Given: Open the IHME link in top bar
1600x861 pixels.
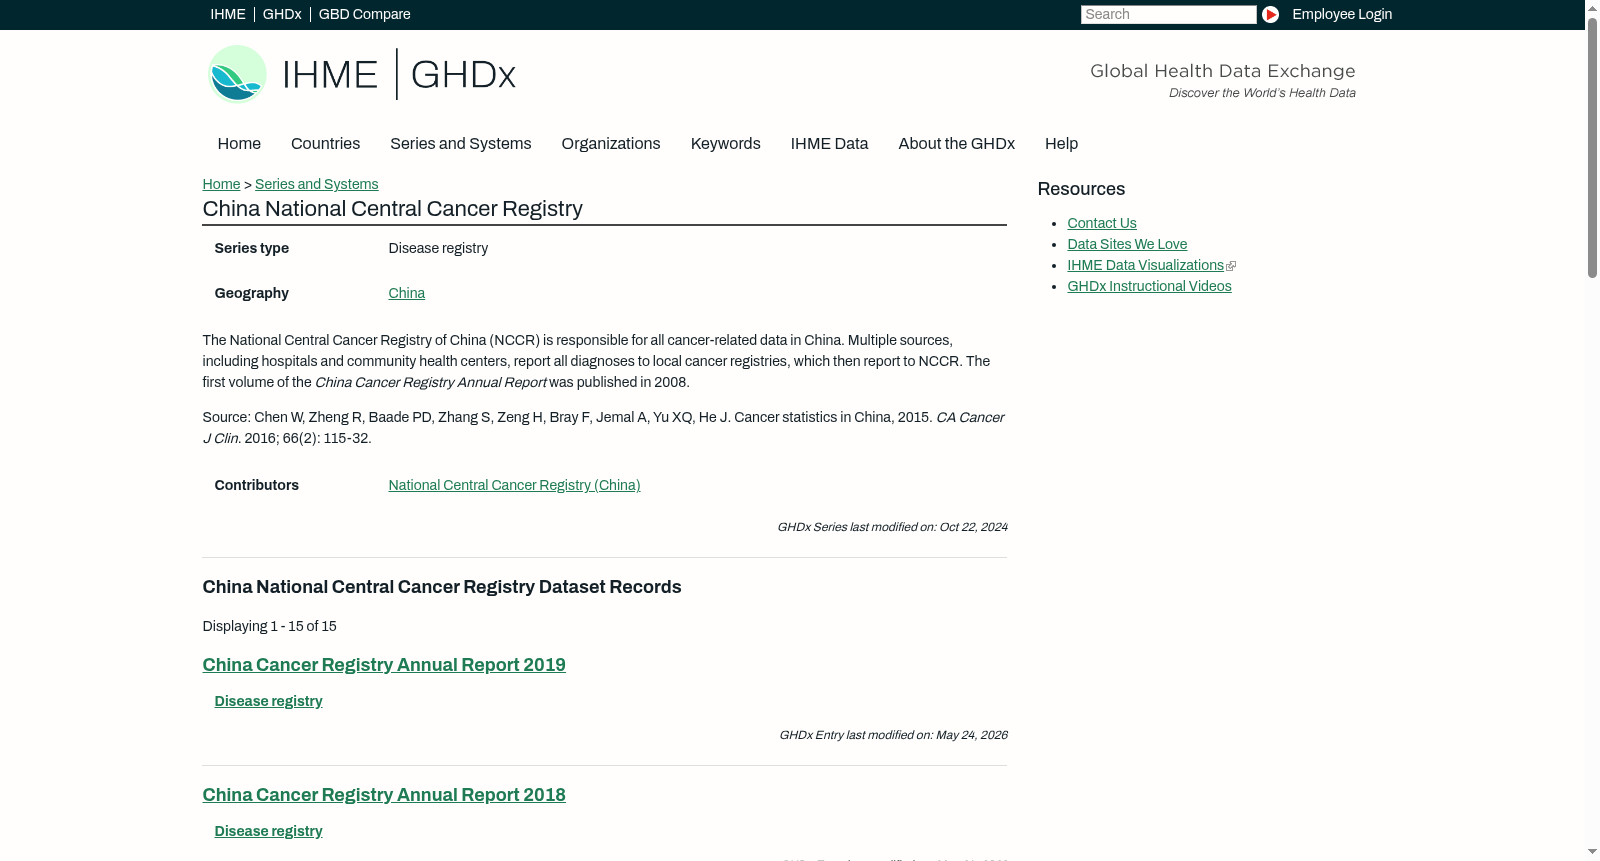Looking at the screenshot, I should [x=228, y=14].
